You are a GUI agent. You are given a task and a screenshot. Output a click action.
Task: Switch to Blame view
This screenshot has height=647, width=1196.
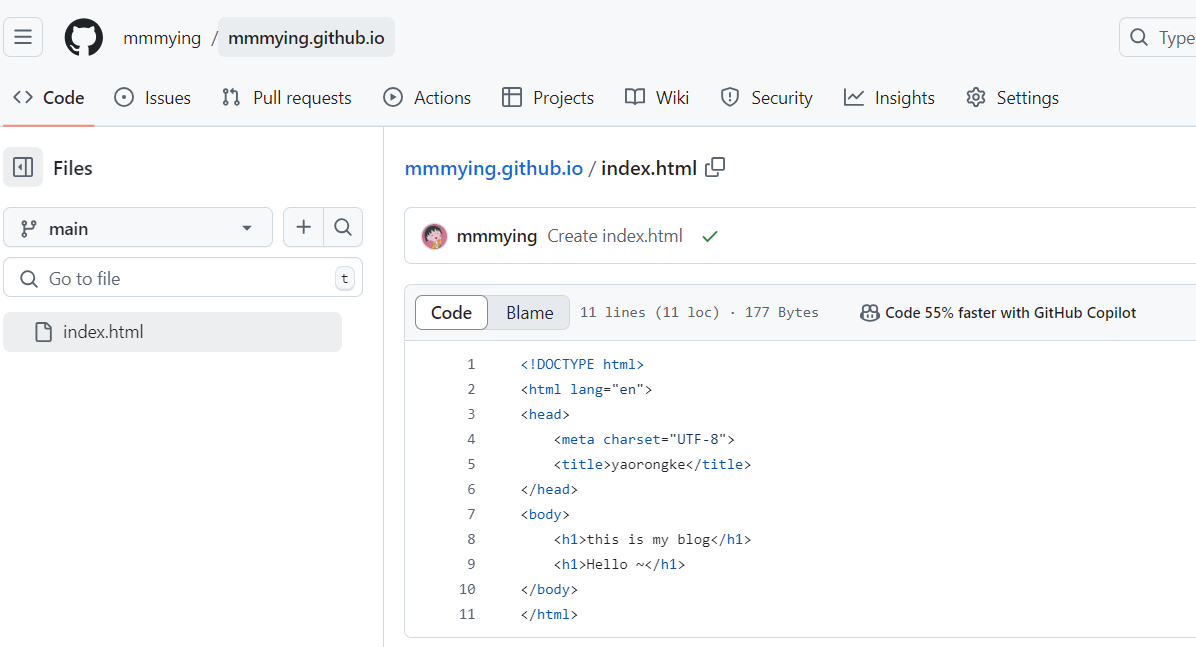click(529, 313)
